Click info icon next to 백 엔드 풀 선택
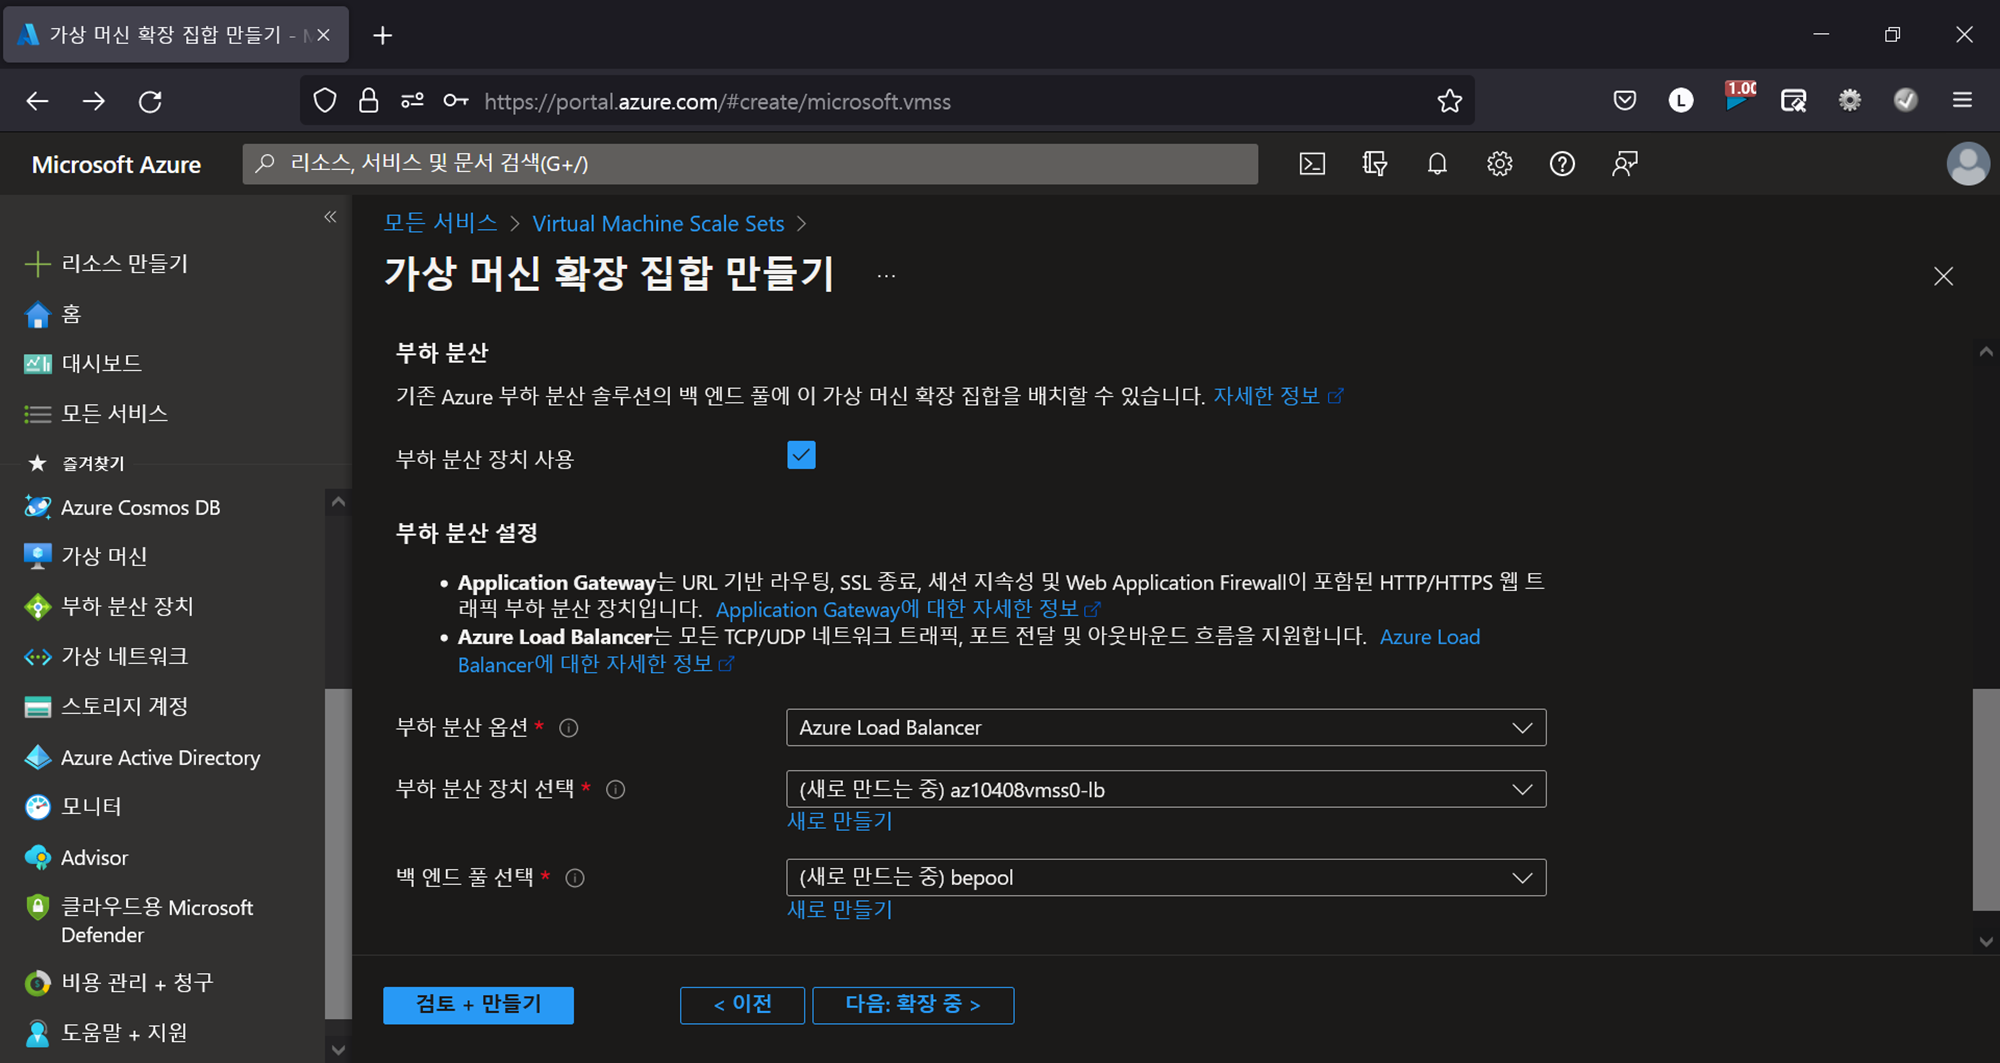This screenshot has height=1063, width=2000. pyautogui.click(x=575, y=878)
